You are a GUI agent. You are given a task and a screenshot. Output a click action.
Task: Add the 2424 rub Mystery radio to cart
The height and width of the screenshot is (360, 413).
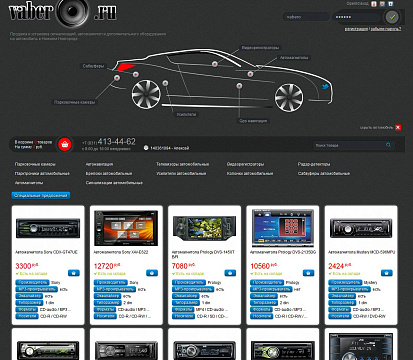pyautogui.click(x=387, y=273)
